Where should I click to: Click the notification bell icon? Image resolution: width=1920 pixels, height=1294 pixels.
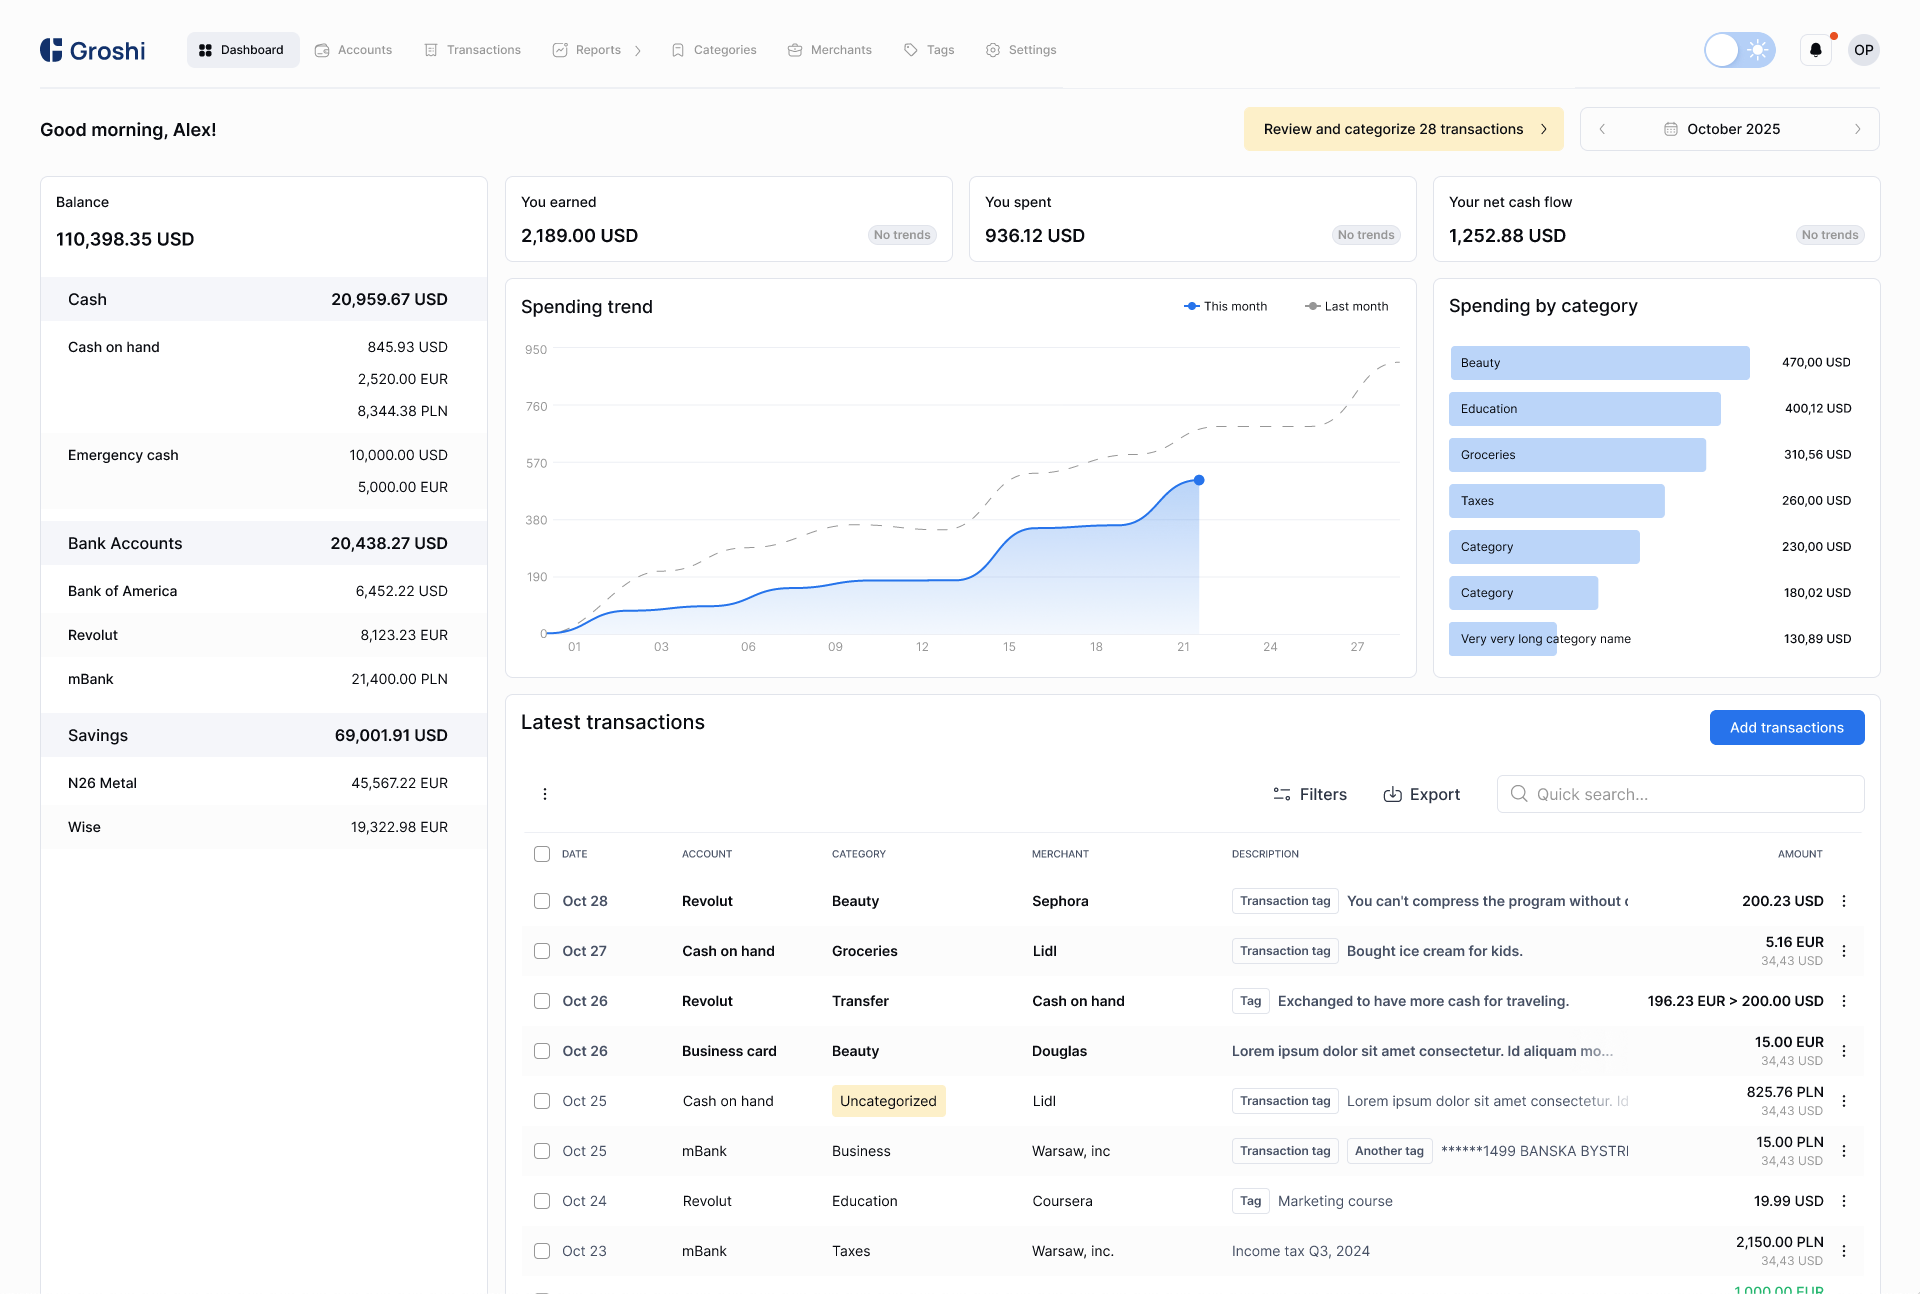[x=1815, y=50]
